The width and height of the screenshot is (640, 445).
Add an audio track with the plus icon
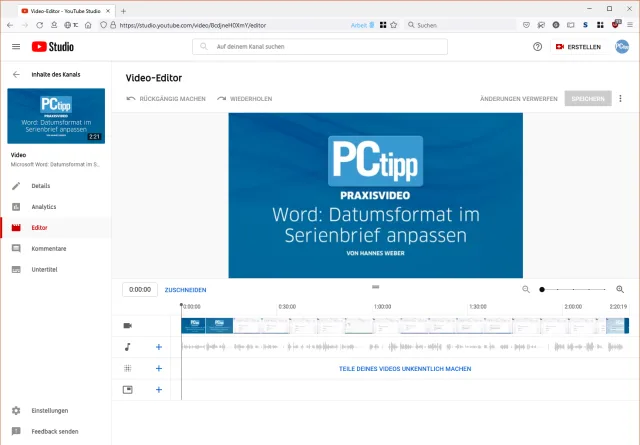158,347
